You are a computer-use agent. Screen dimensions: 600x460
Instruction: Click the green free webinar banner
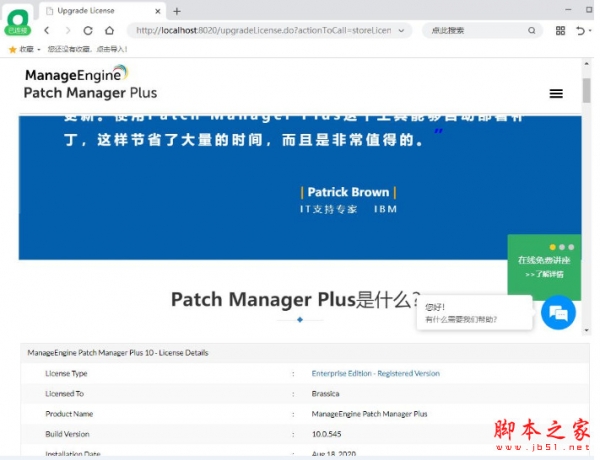pyautogui.click(x=544, y=267)
